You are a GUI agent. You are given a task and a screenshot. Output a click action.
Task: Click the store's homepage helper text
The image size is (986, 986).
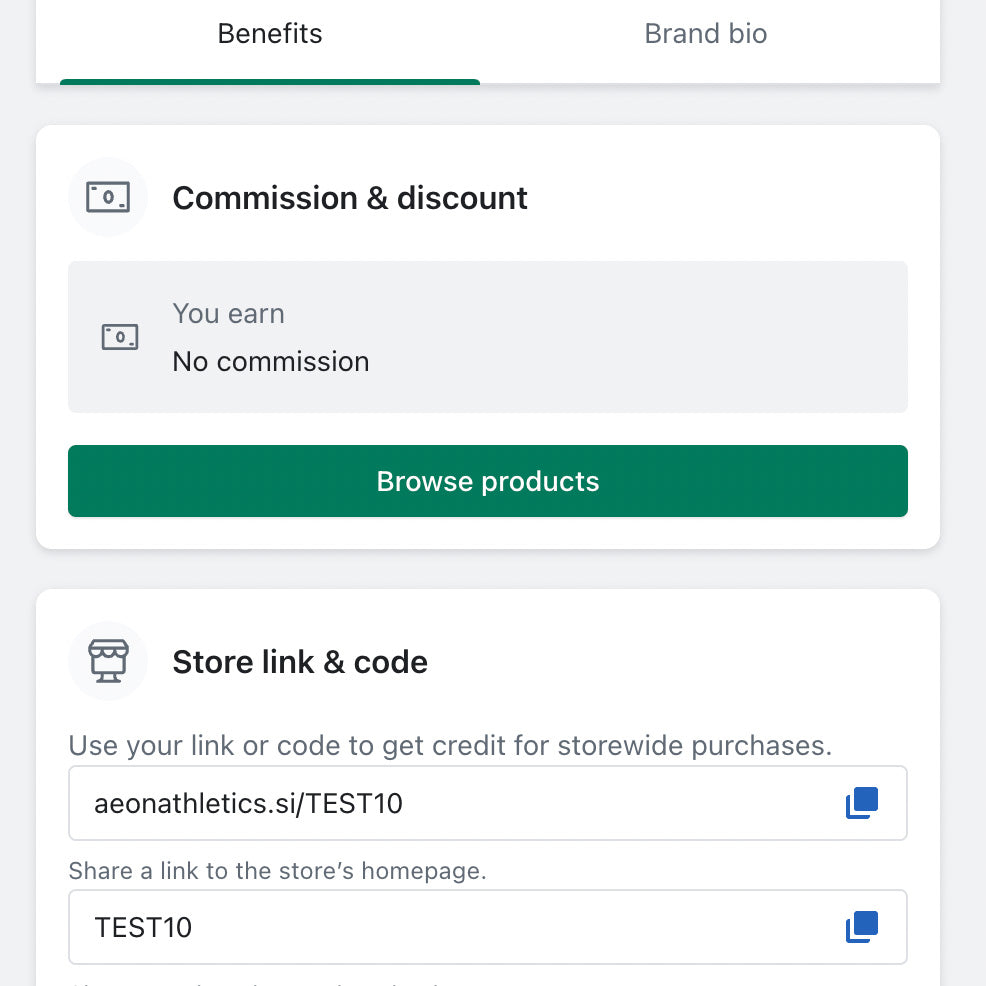pos(277,871)
